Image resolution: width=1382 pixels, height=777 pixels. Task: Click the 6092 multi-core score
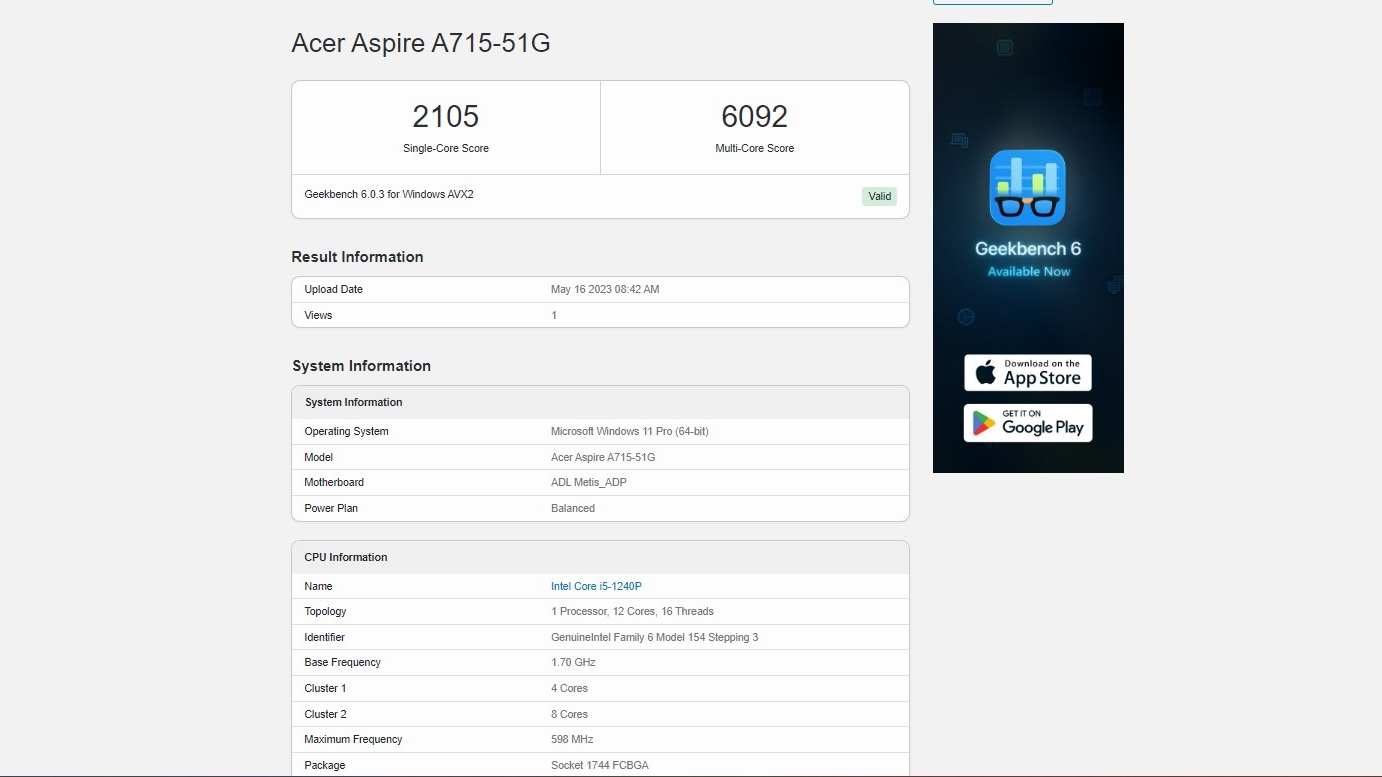click(x=754, y=117)
